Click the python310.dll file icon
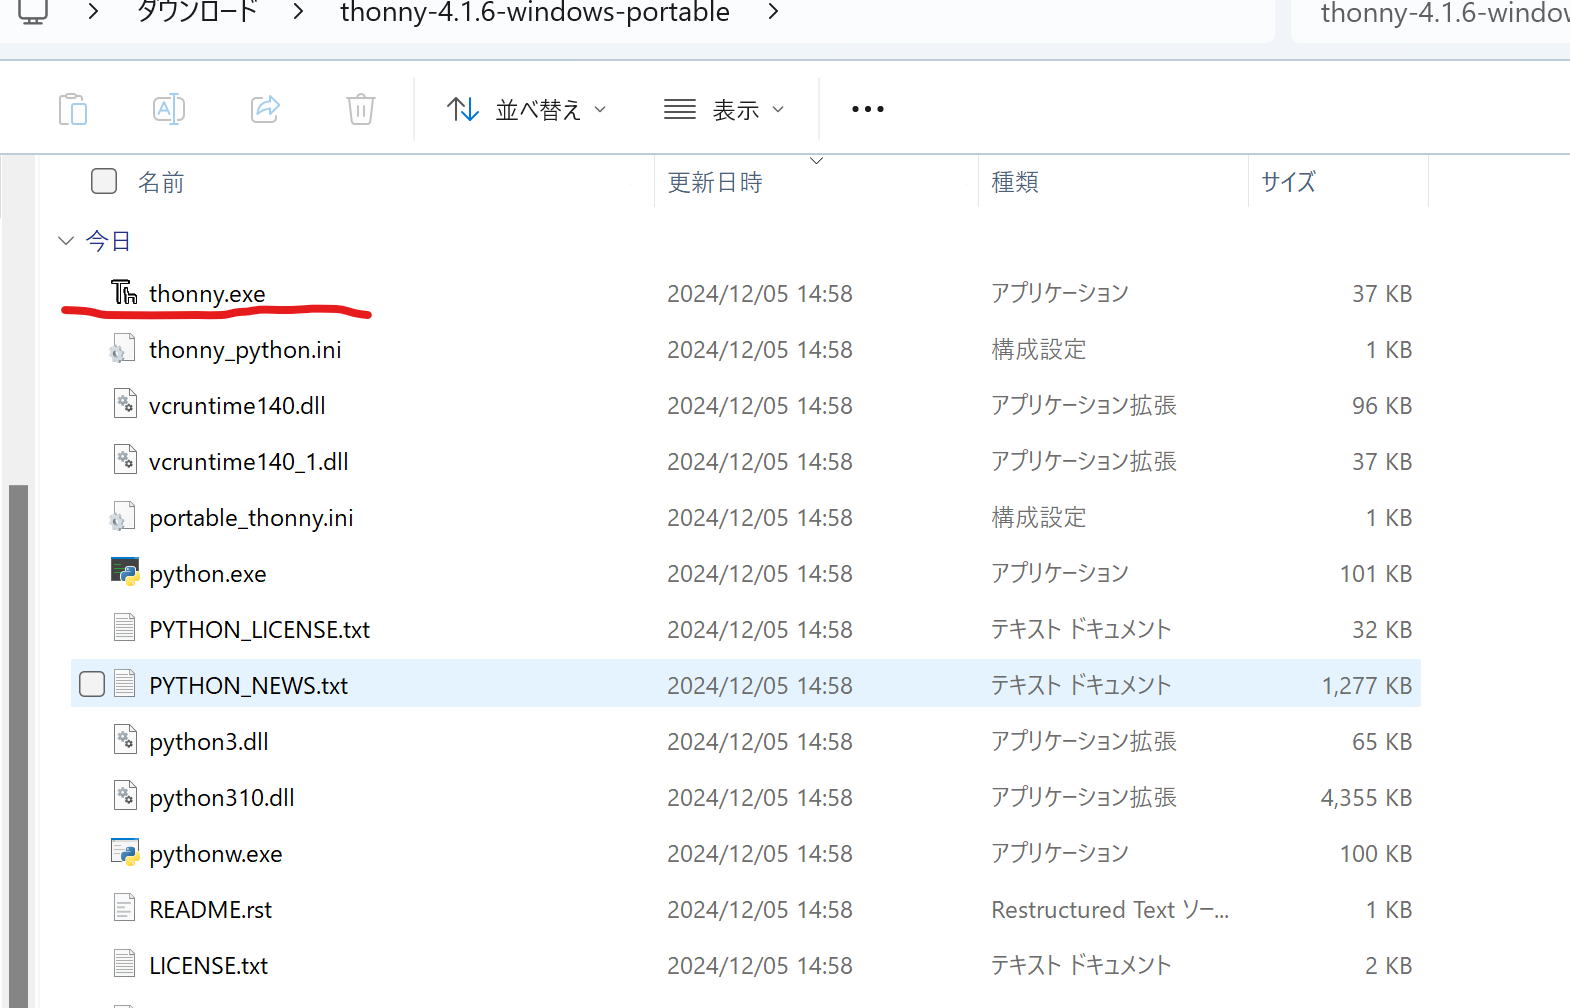The width and height of the screenshot is (1570, 1008). point(124,797)
